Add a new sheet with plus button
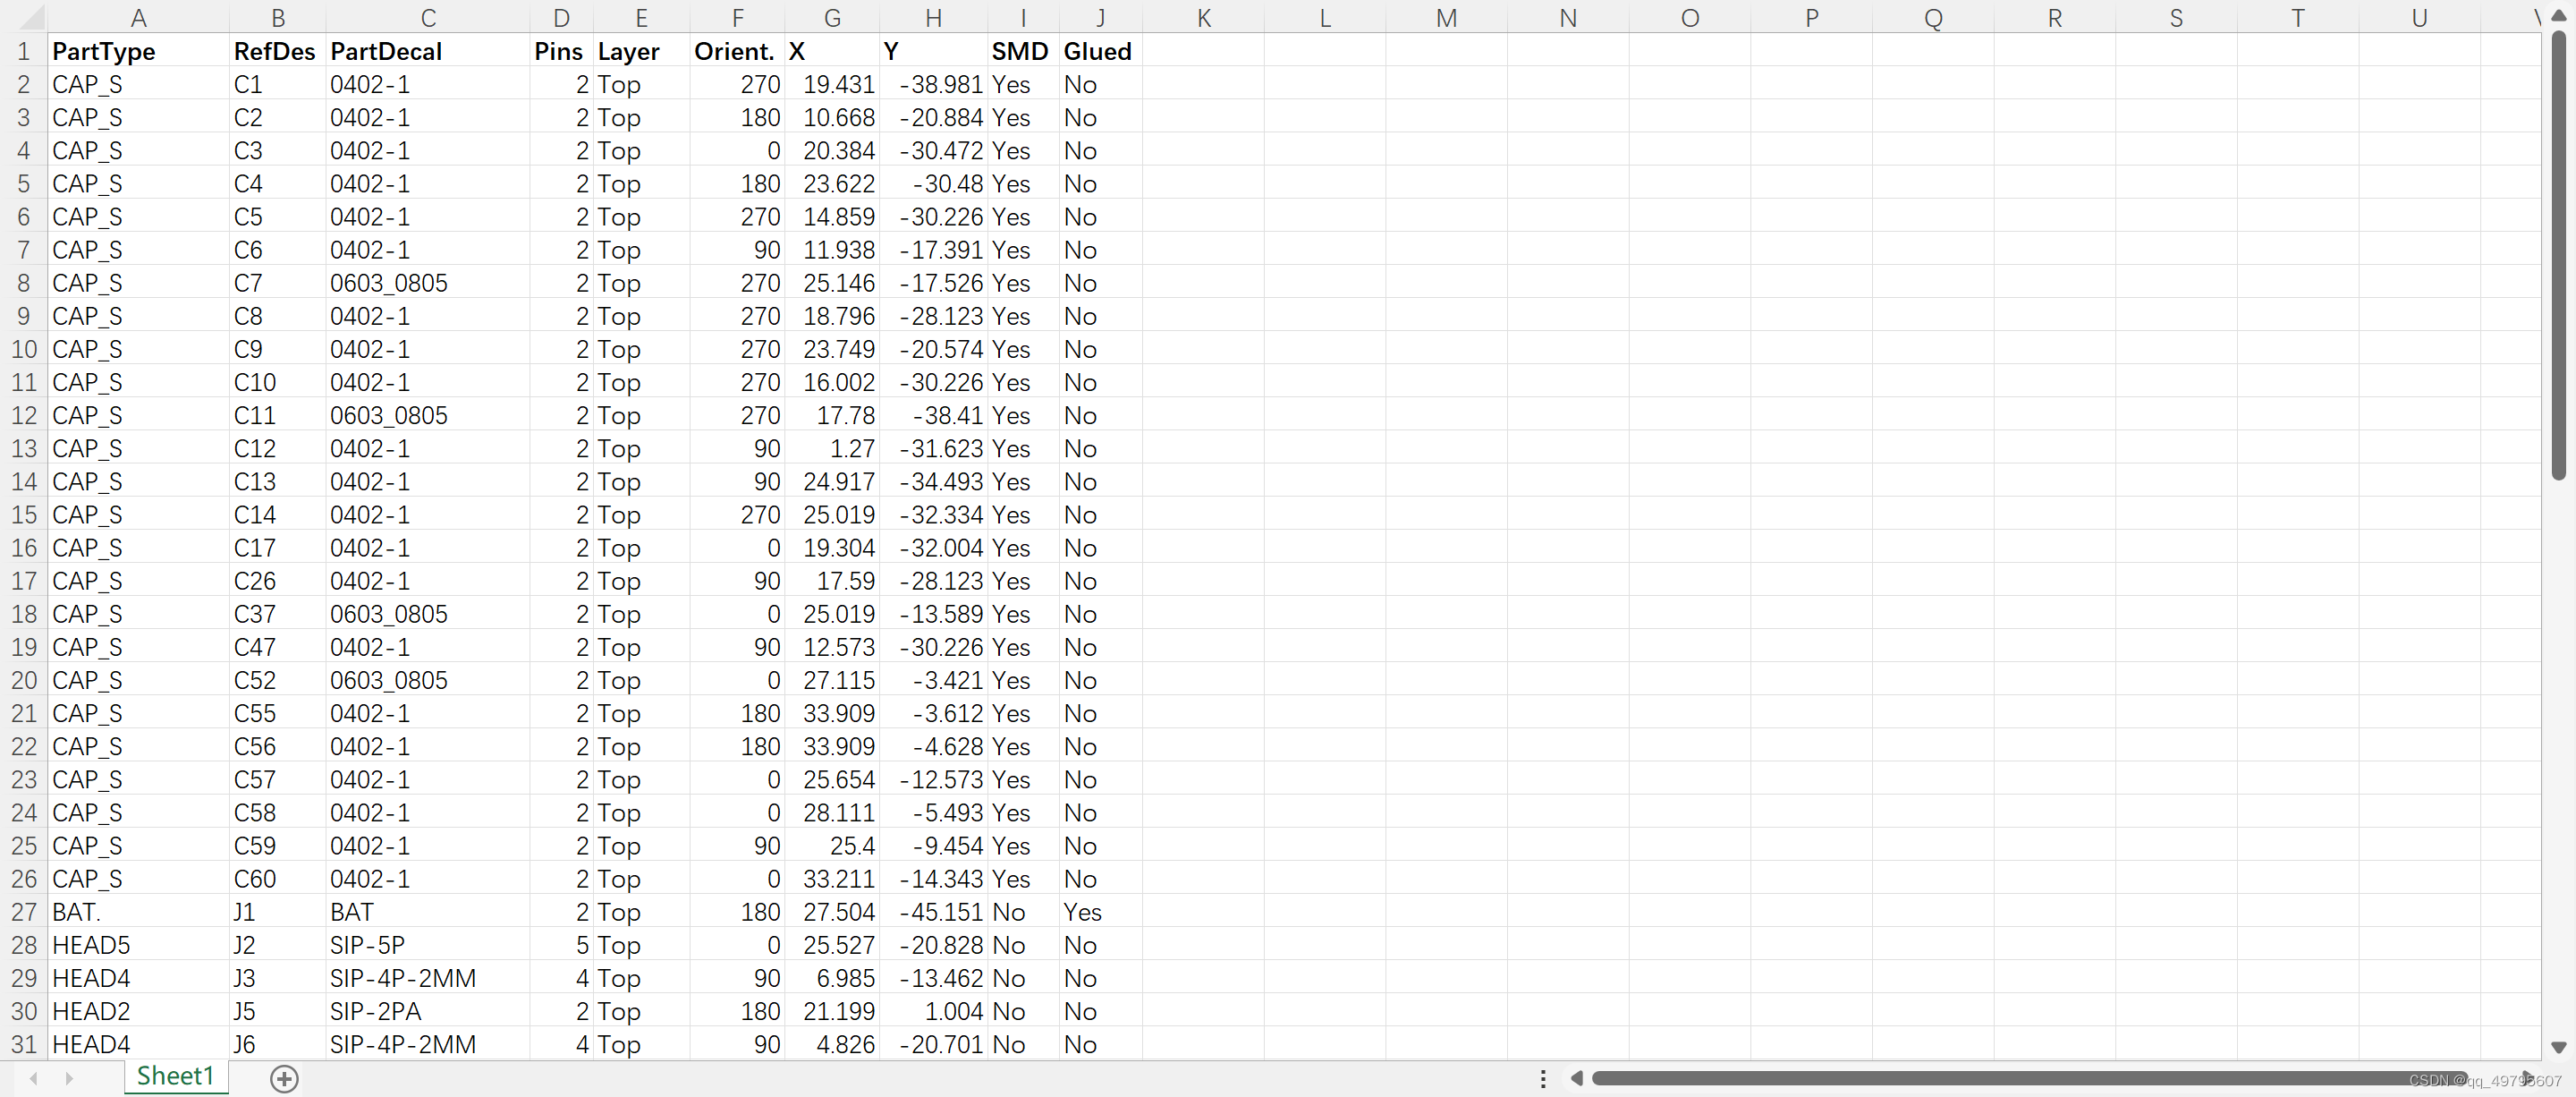The image size is (2576, 1097). [x=284, y=1078]
